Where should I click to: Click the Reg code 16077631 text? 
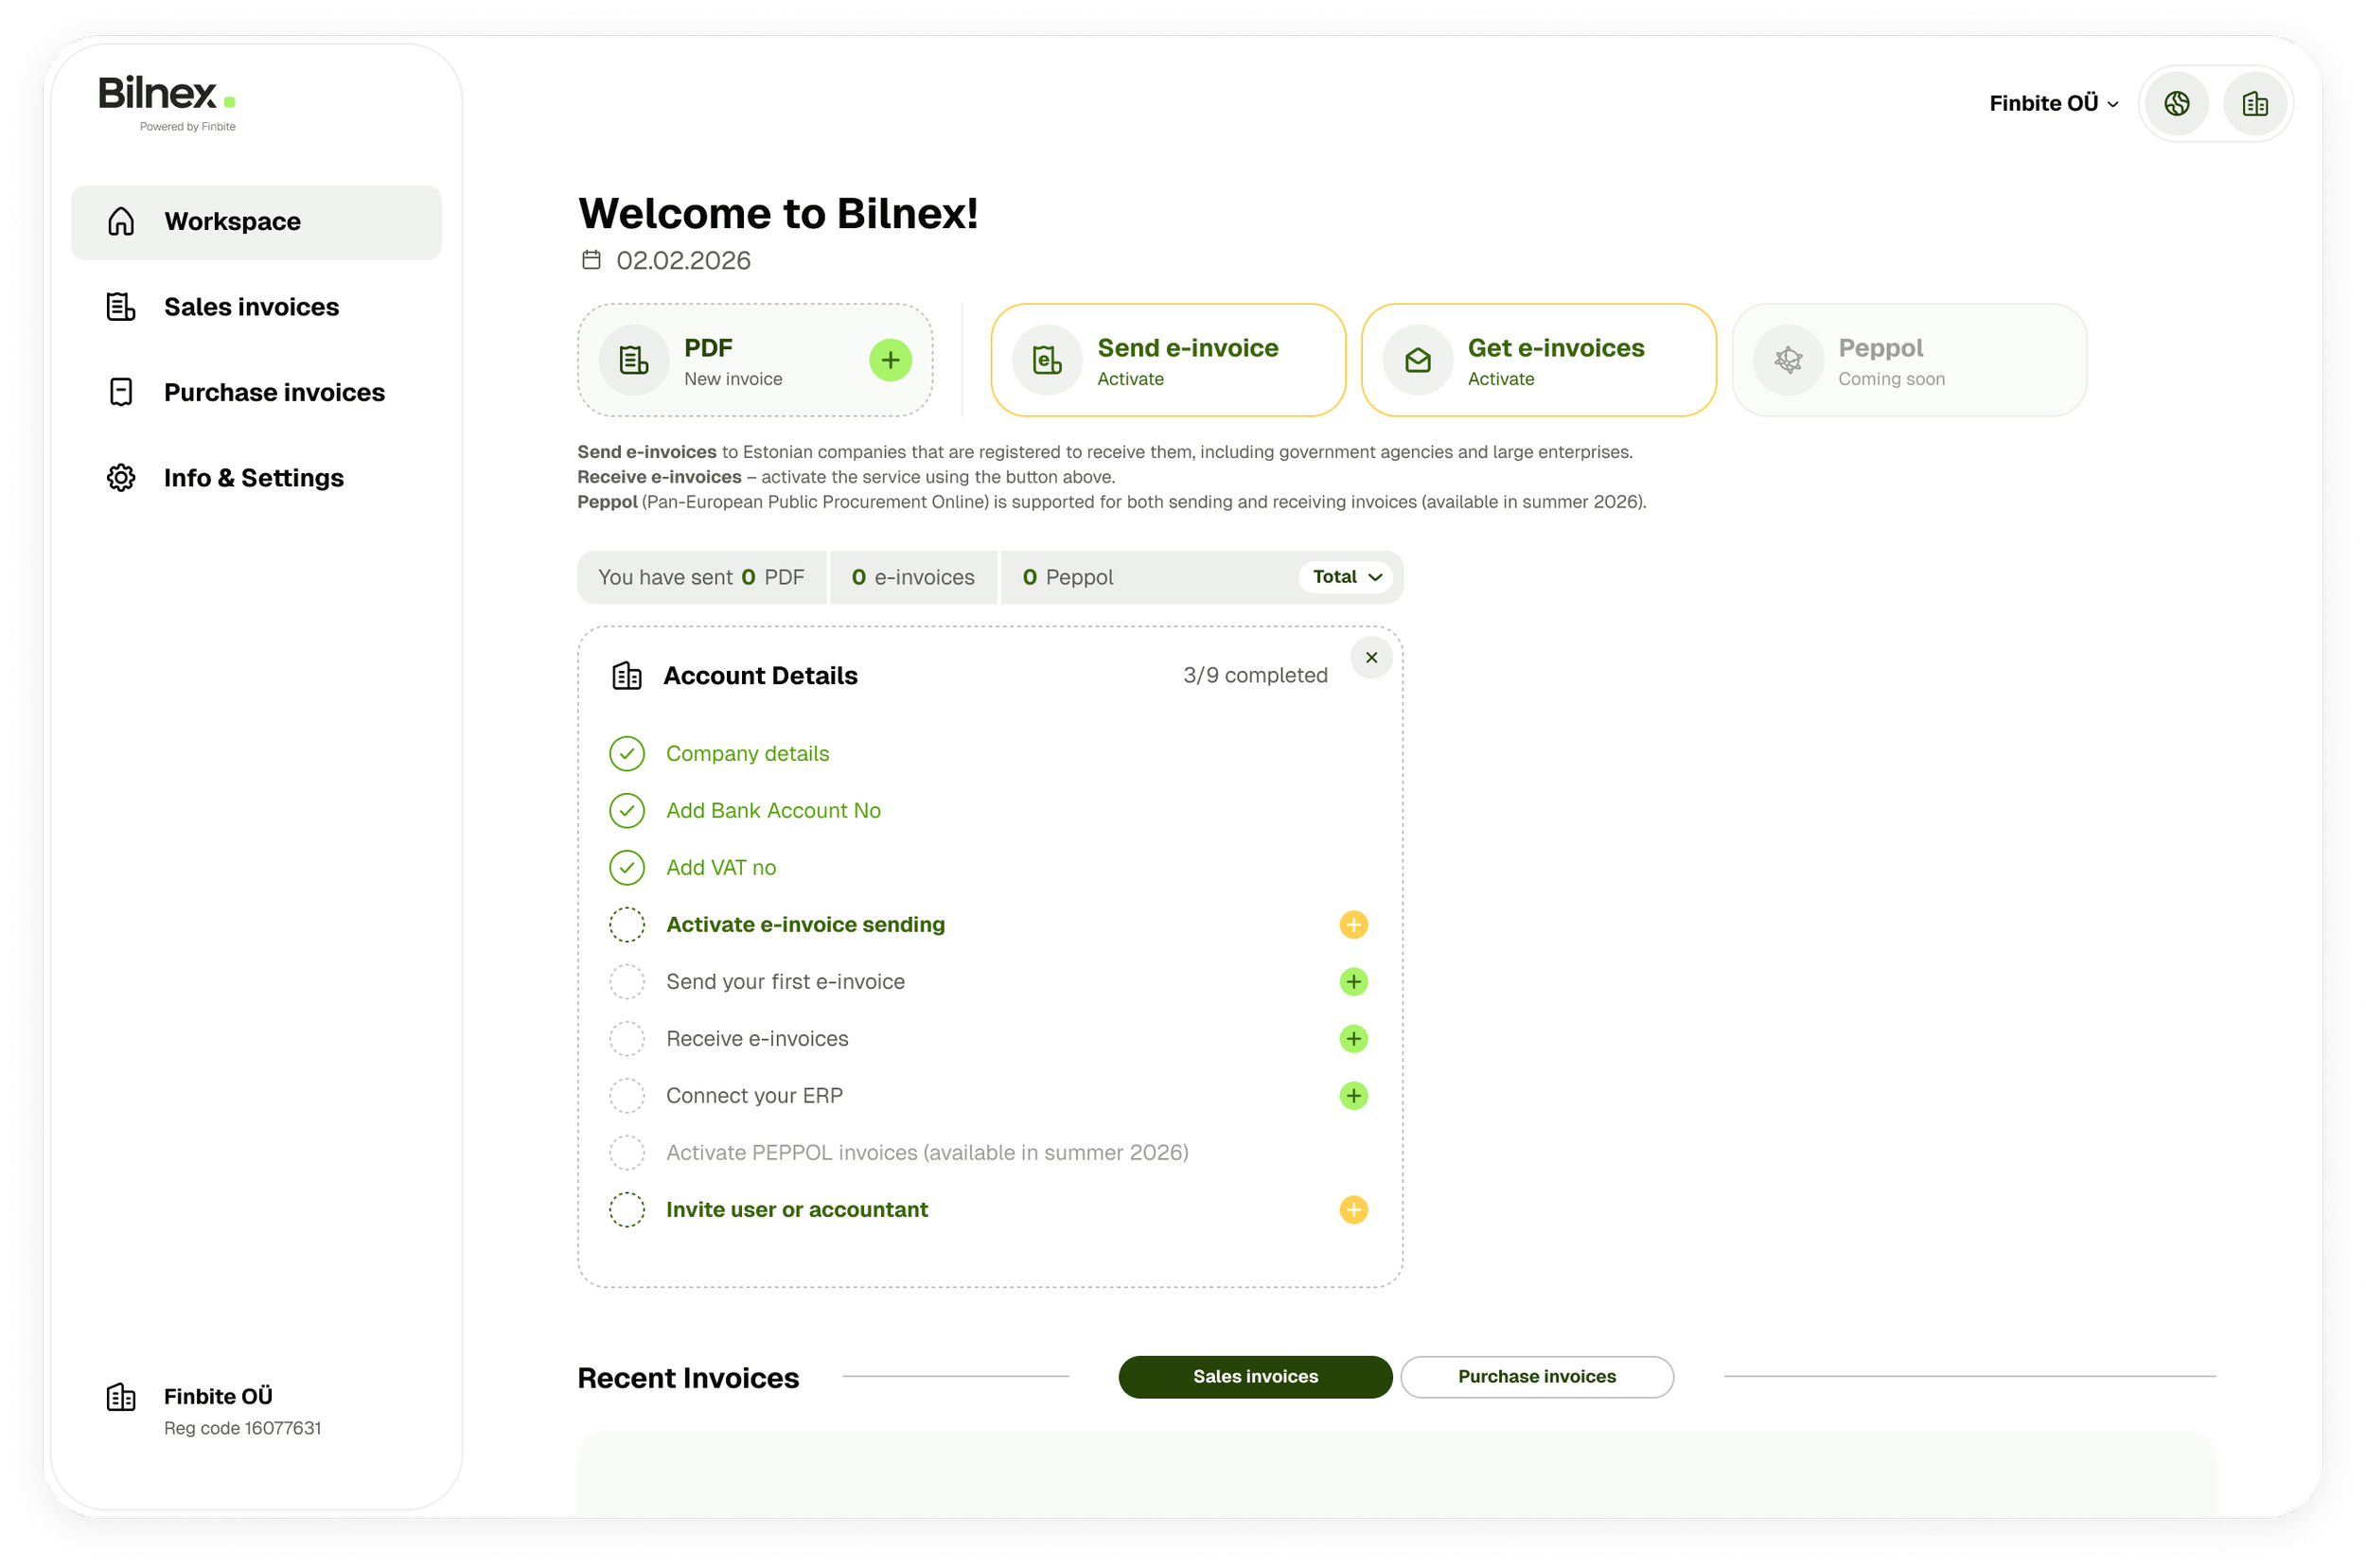point(243,1429)
